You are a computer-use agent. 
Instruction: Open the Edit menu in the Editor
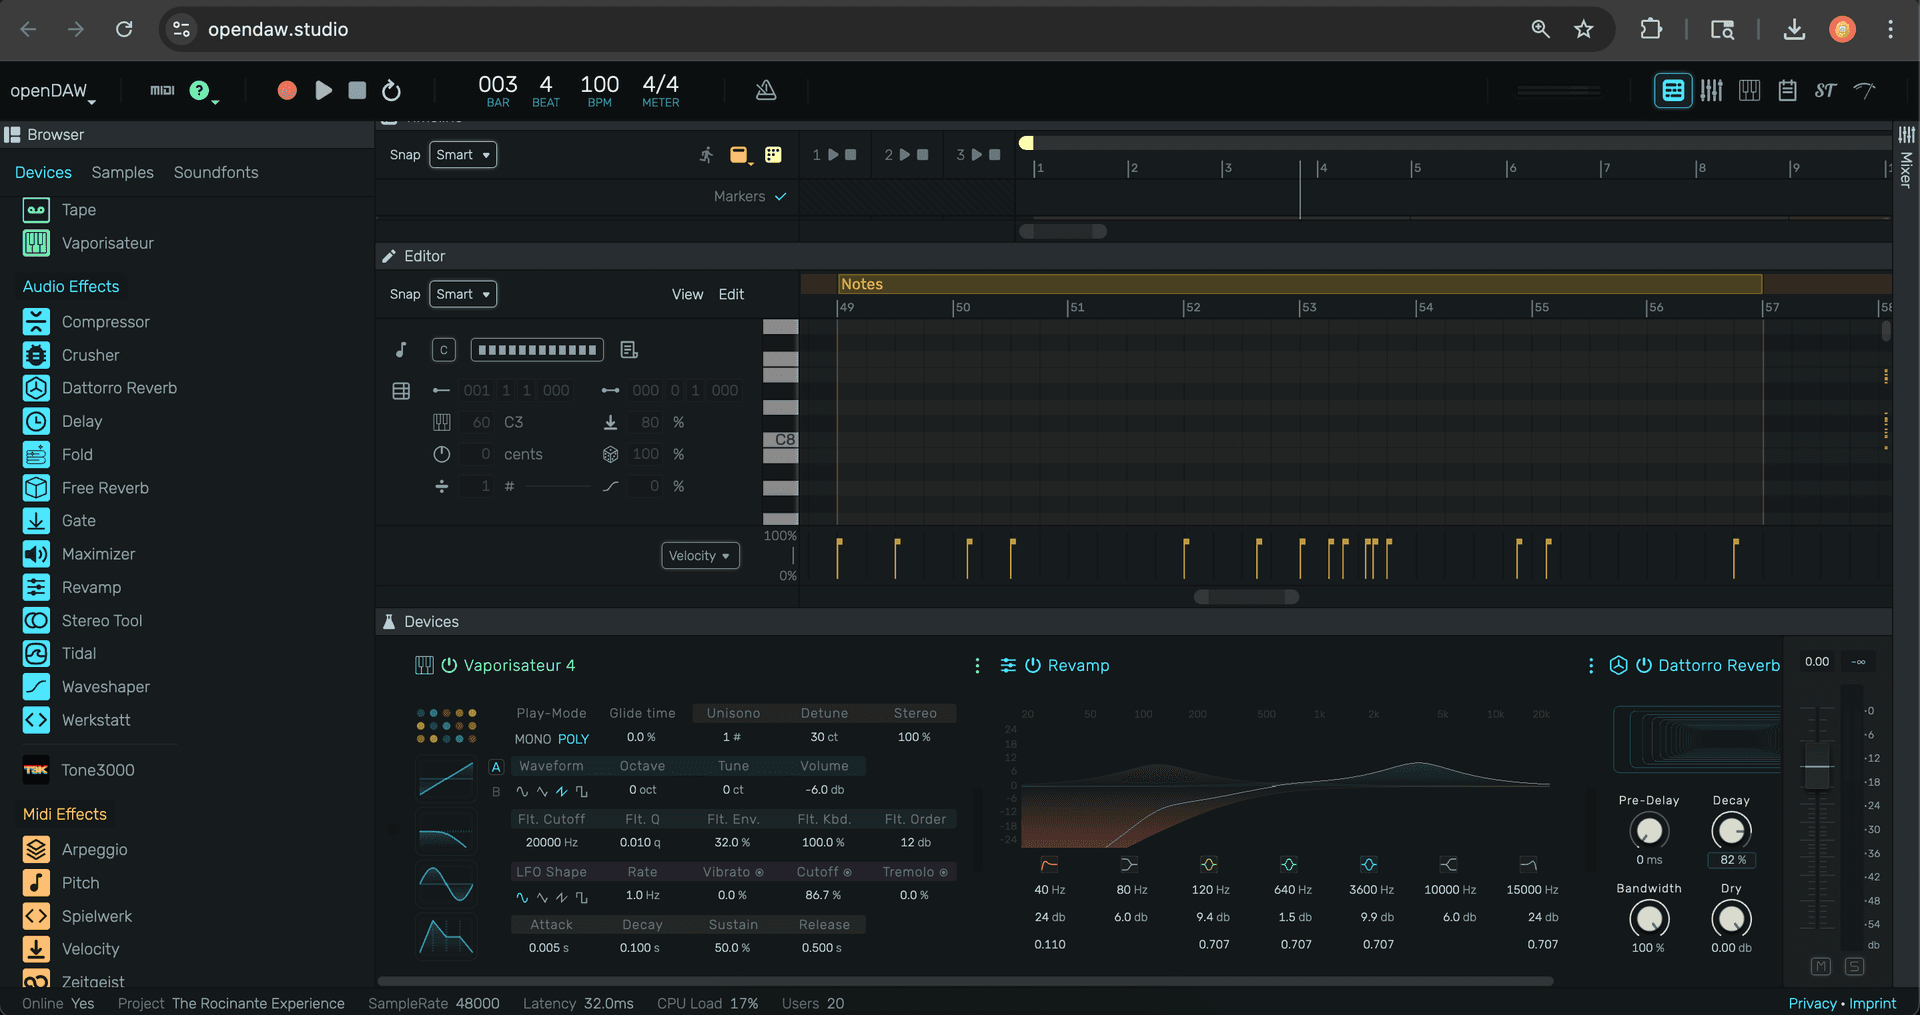[731, 294]
